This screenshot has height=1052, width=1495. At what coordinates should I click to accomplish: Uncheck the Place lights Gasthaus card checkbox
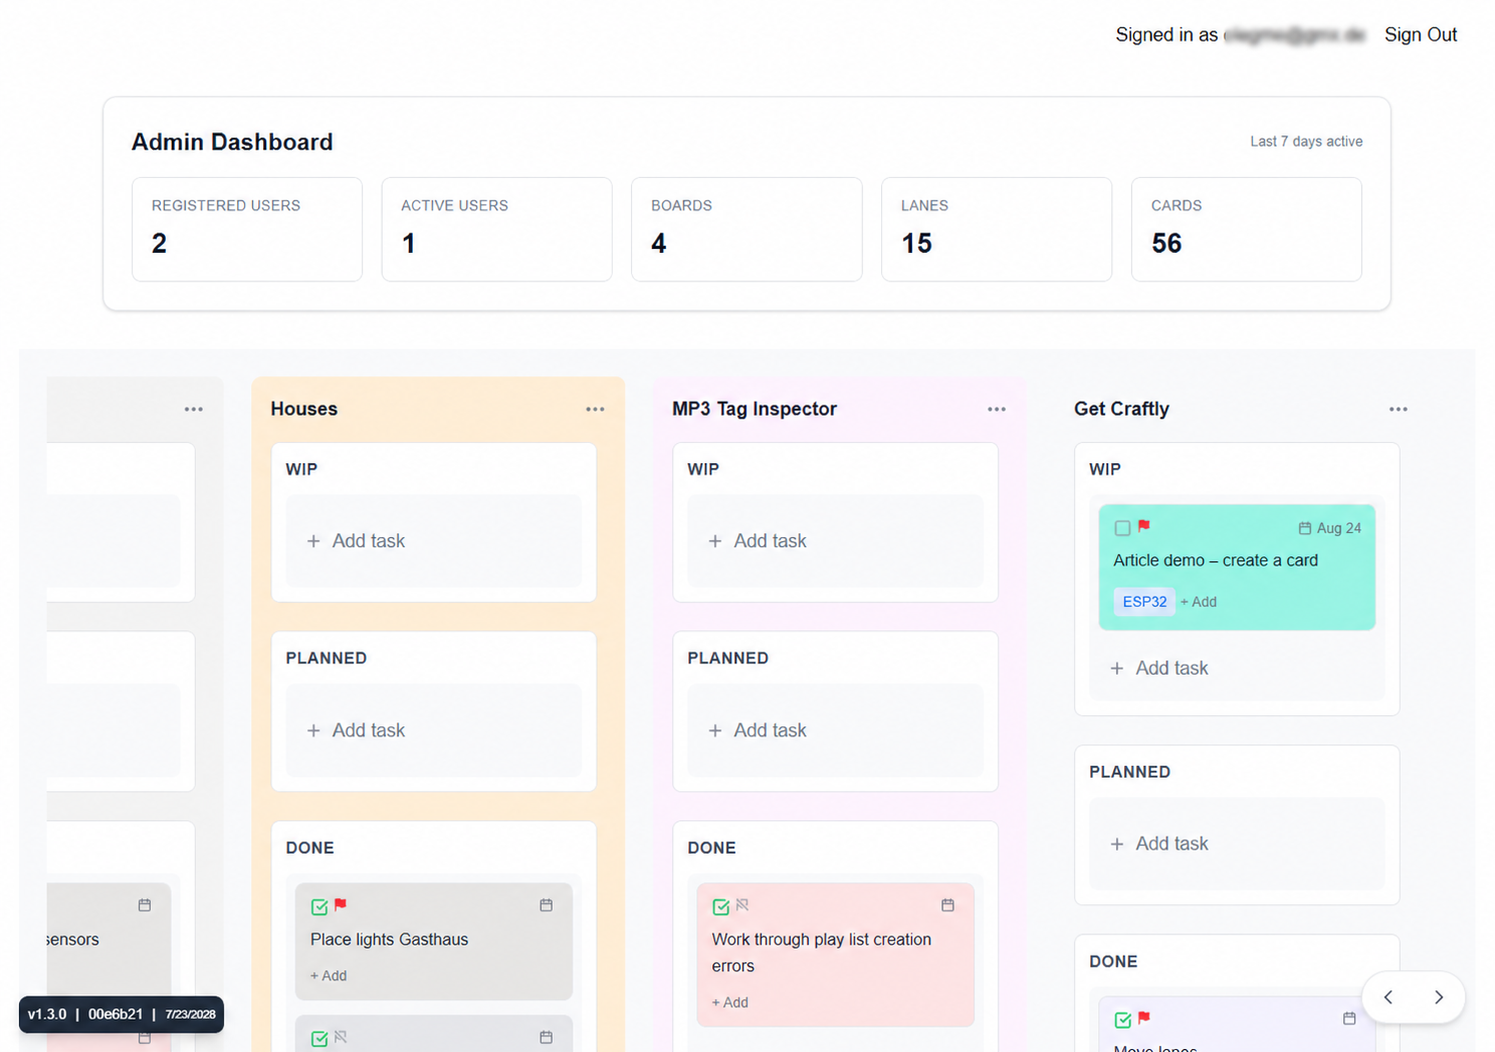pos(319,907)
